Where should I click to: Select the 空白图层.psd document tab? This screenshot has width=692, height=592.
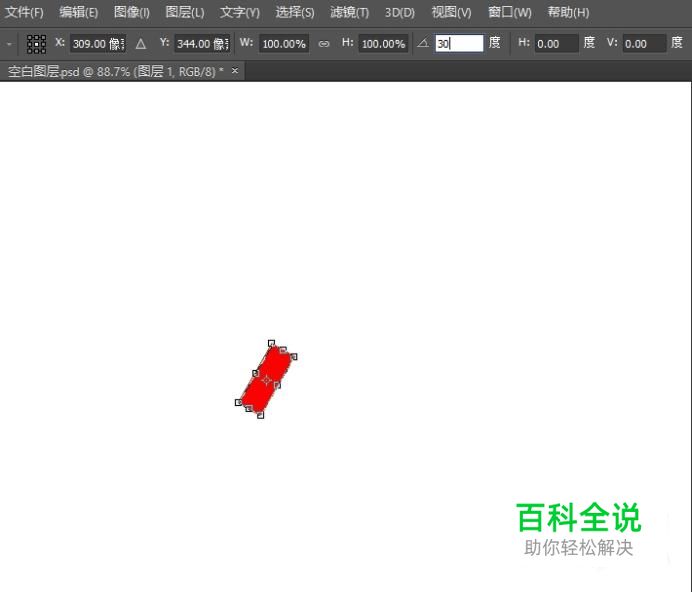pyautogui.click(x=116, y=71)
